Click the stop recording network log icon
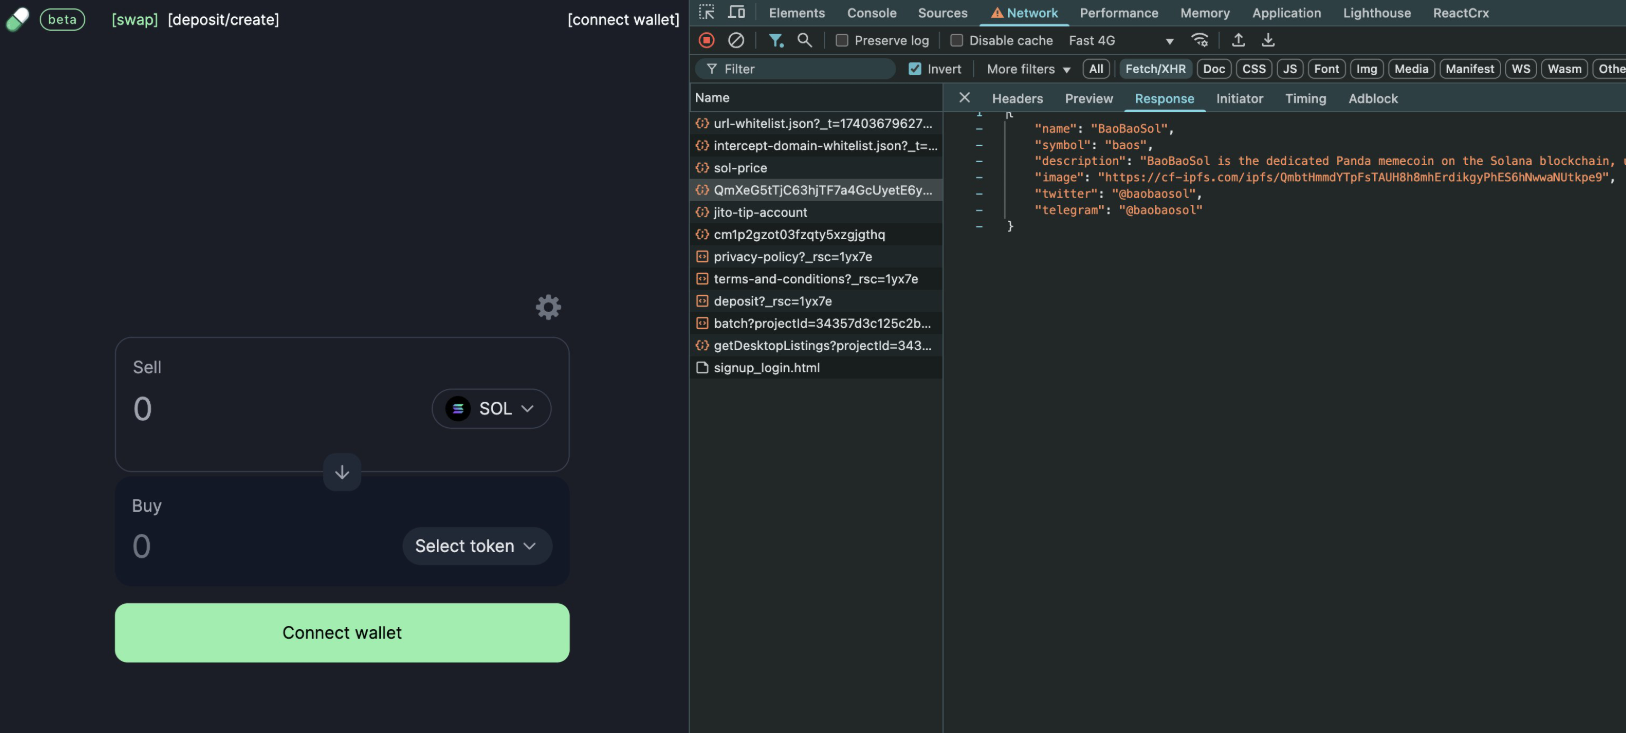The height and width of the screenshot is (733, 1626). [707, 40]
